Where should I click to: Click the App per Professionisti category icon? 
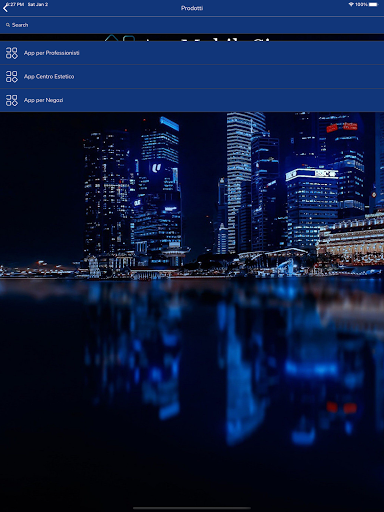pyautogui.click(x=12, y=53)
